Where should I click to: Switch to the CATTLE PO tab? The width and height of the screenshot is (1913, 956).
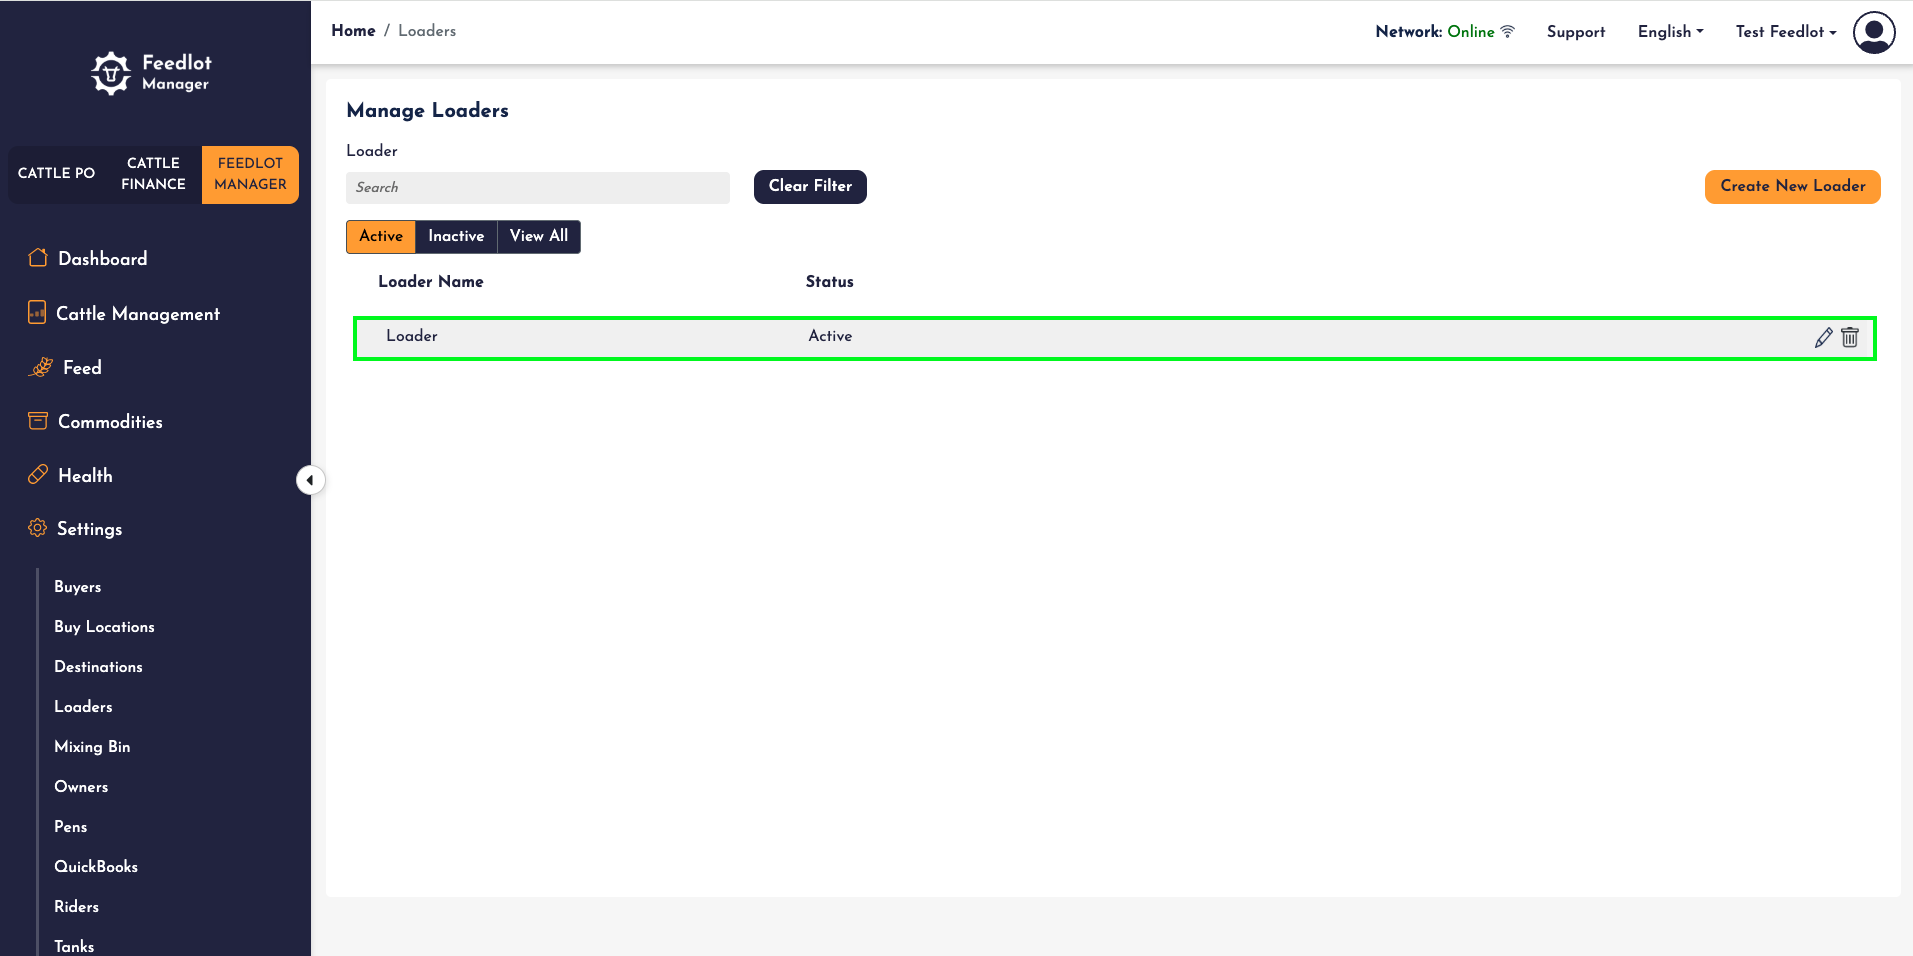click(57, 174)
